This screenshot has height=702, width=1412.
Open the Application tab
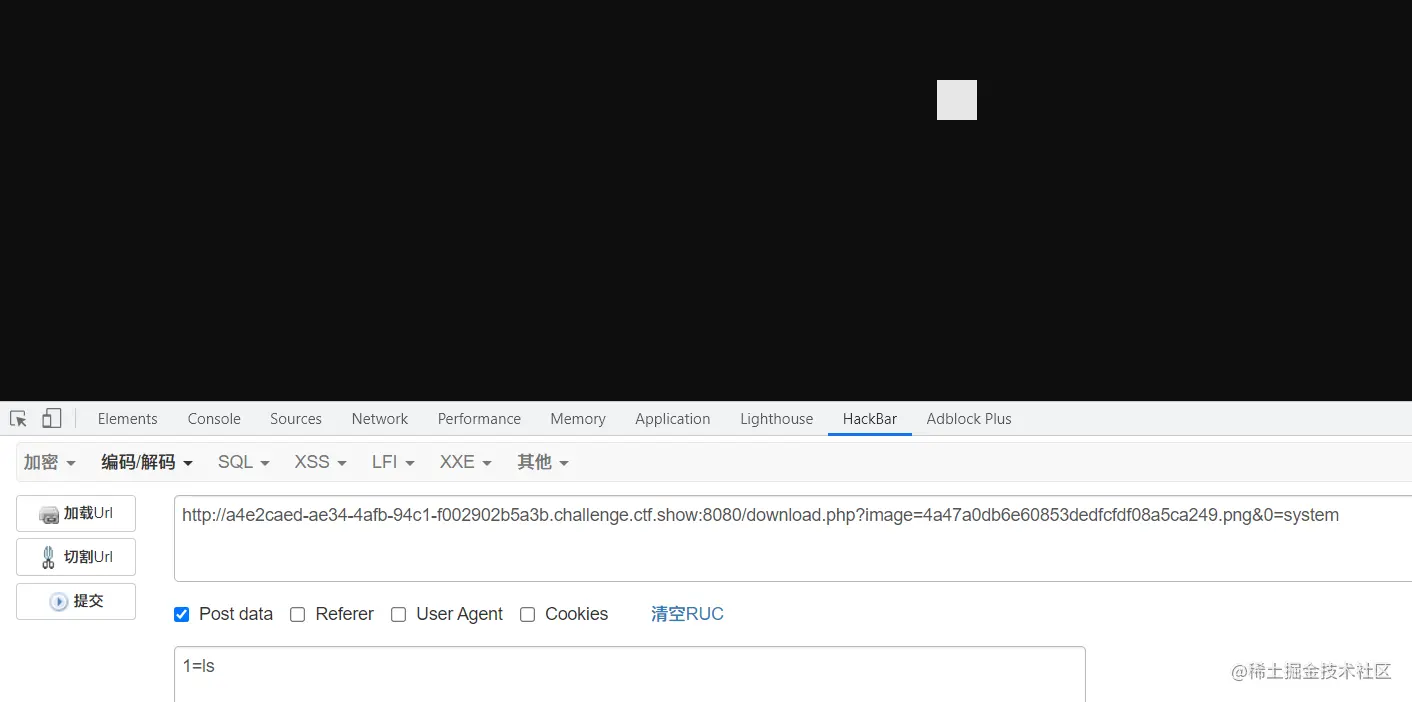coord(672,419)
